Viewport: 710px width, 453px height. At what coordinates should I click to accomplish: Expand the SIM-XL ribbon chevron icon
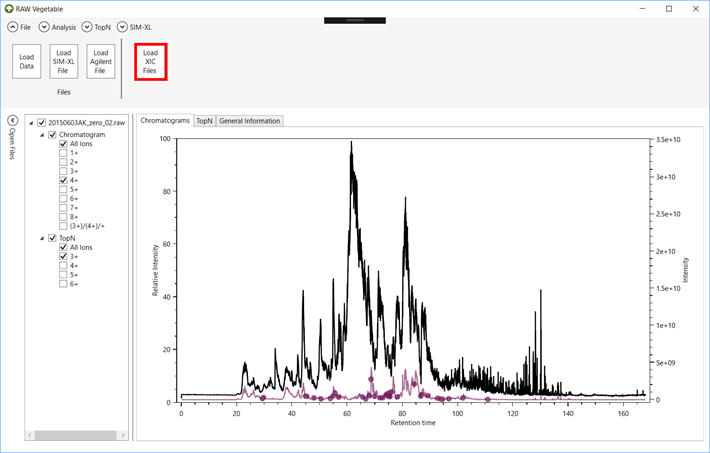(x=122, y=27)
